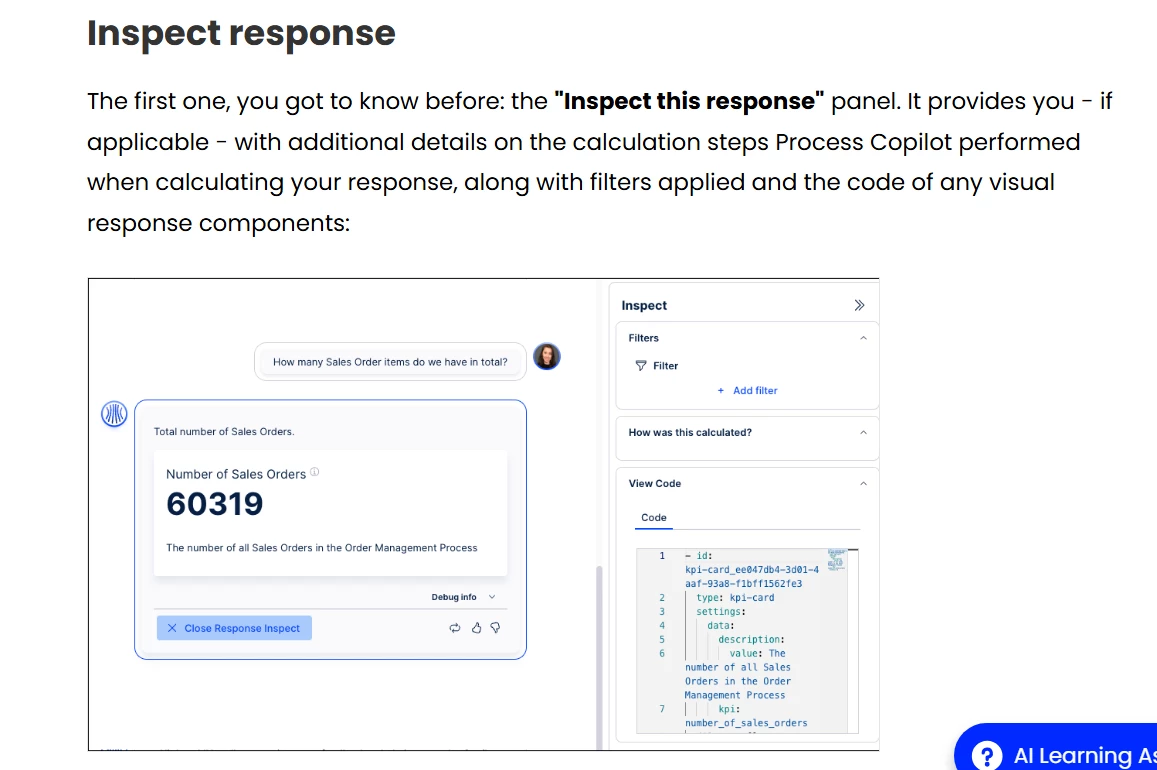Click the code editor minimap thumbnail
The image size is (1157, 770).
coord(837,559)
